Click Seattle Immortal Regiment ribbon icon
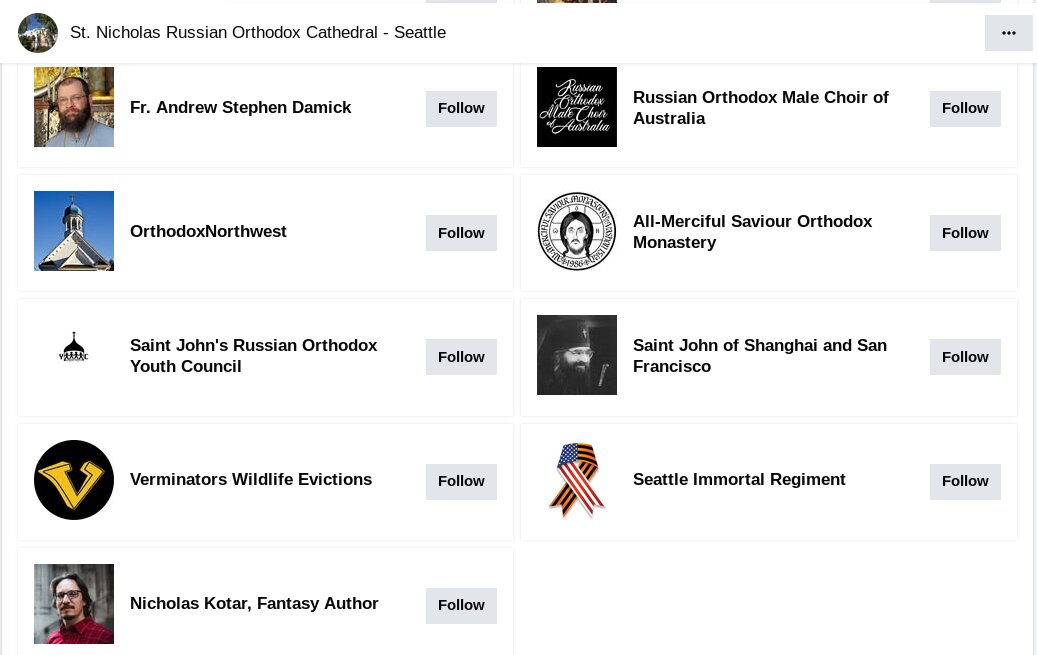The image size is (1037, 655). coord(577,480)
